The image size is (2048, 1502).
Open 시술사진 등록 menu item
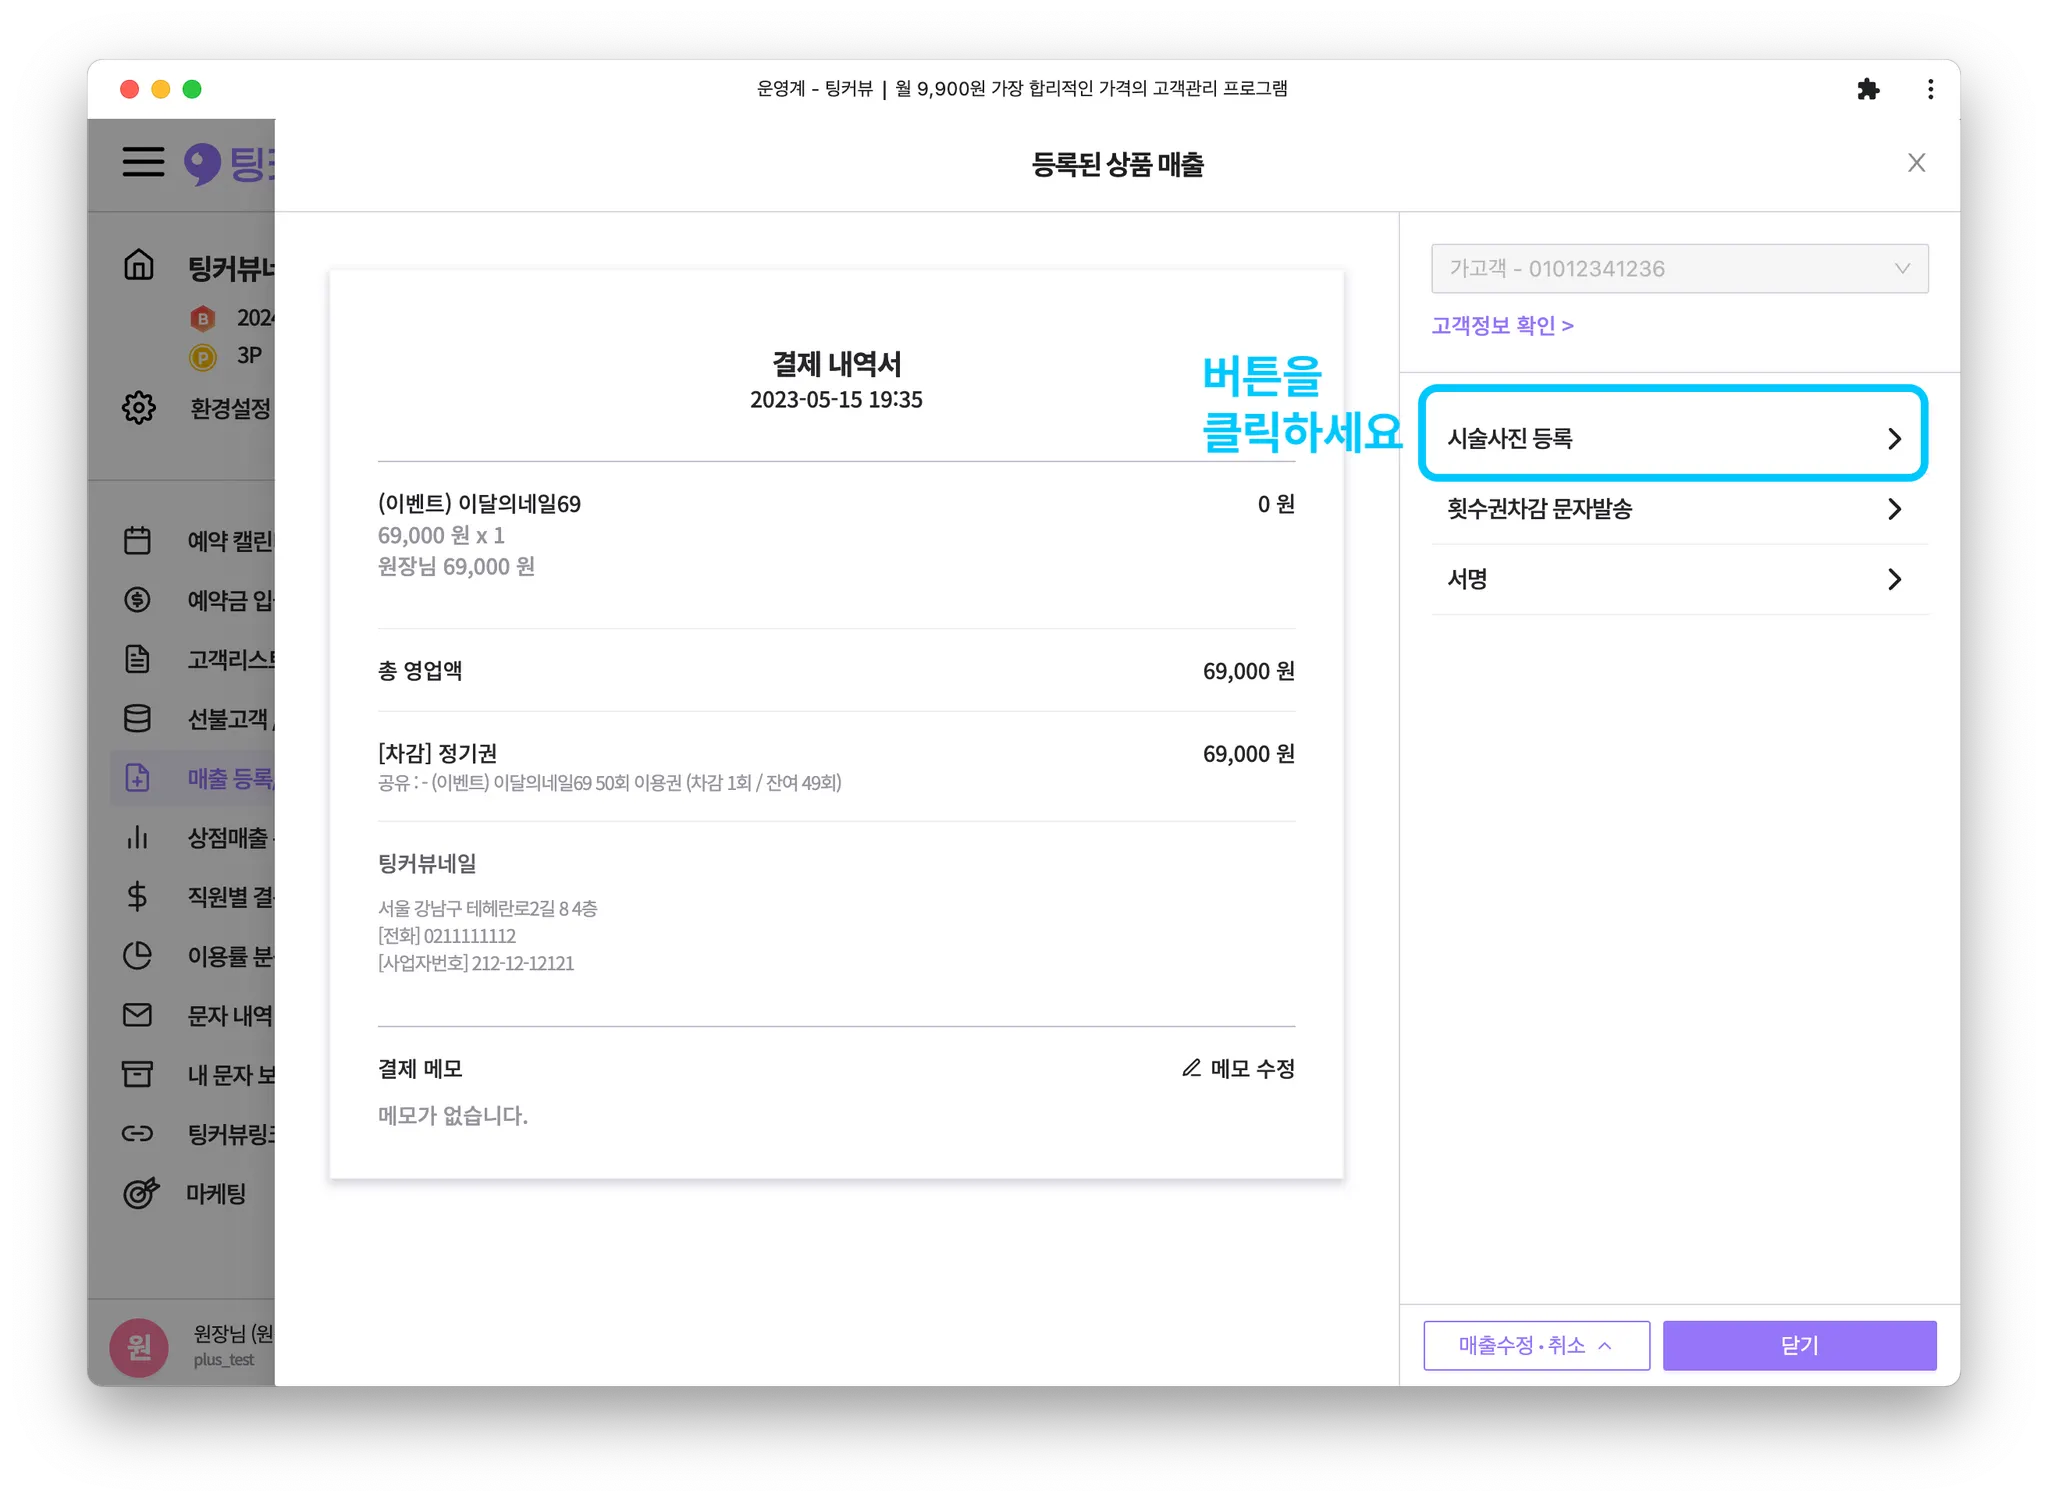click(1673, 438)
